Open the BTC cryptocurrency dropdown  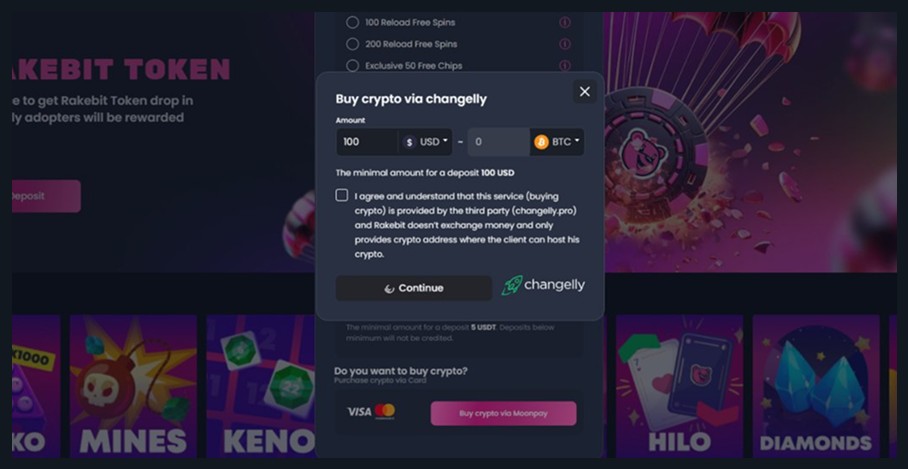tap(557, 142)
